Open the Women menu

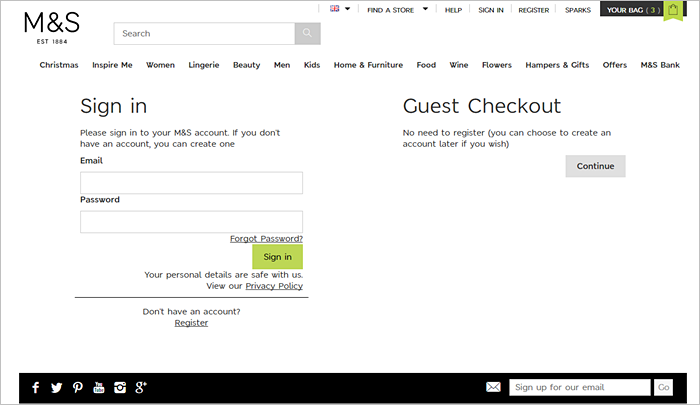pyautogui.click(x=160, y=65)
